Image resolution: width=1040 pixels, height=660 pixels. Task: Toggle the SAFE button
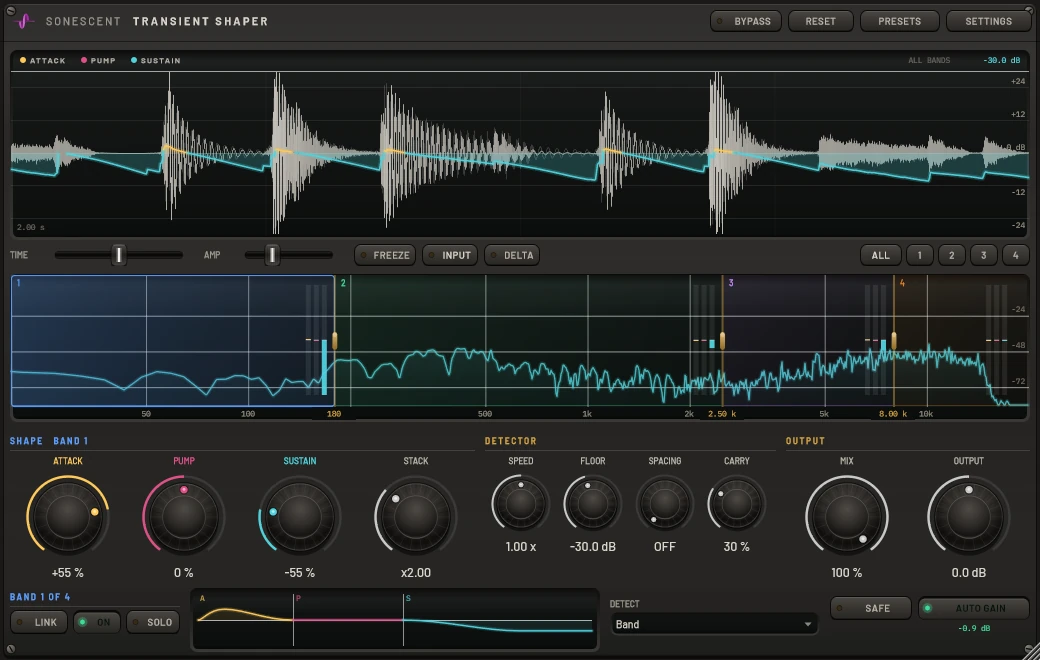870,608
